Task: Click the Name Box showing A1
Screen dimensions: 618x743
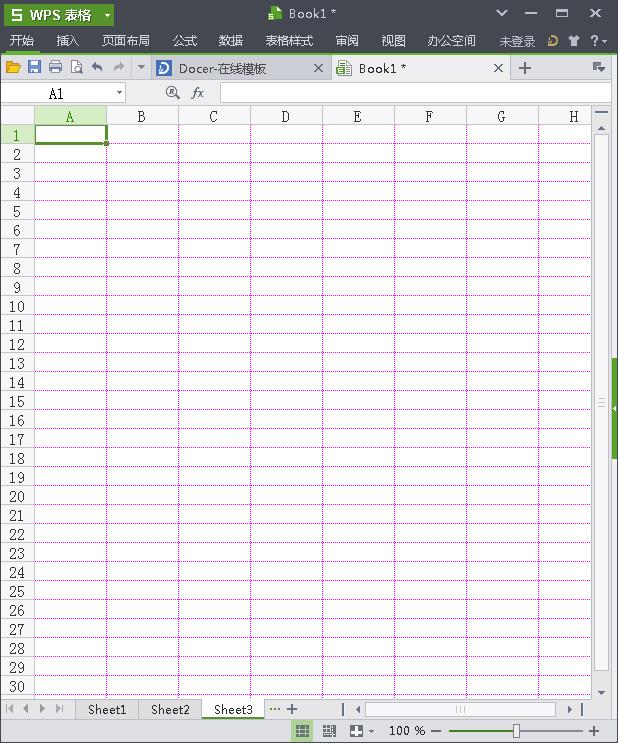Action: pos(57,93)
